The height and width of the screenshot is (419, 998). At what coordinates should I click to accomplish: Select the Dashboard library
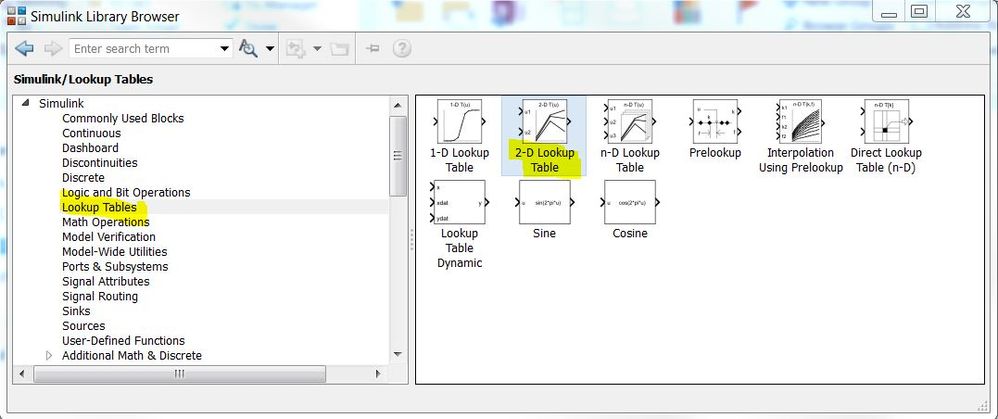click(x=90, y=148)
